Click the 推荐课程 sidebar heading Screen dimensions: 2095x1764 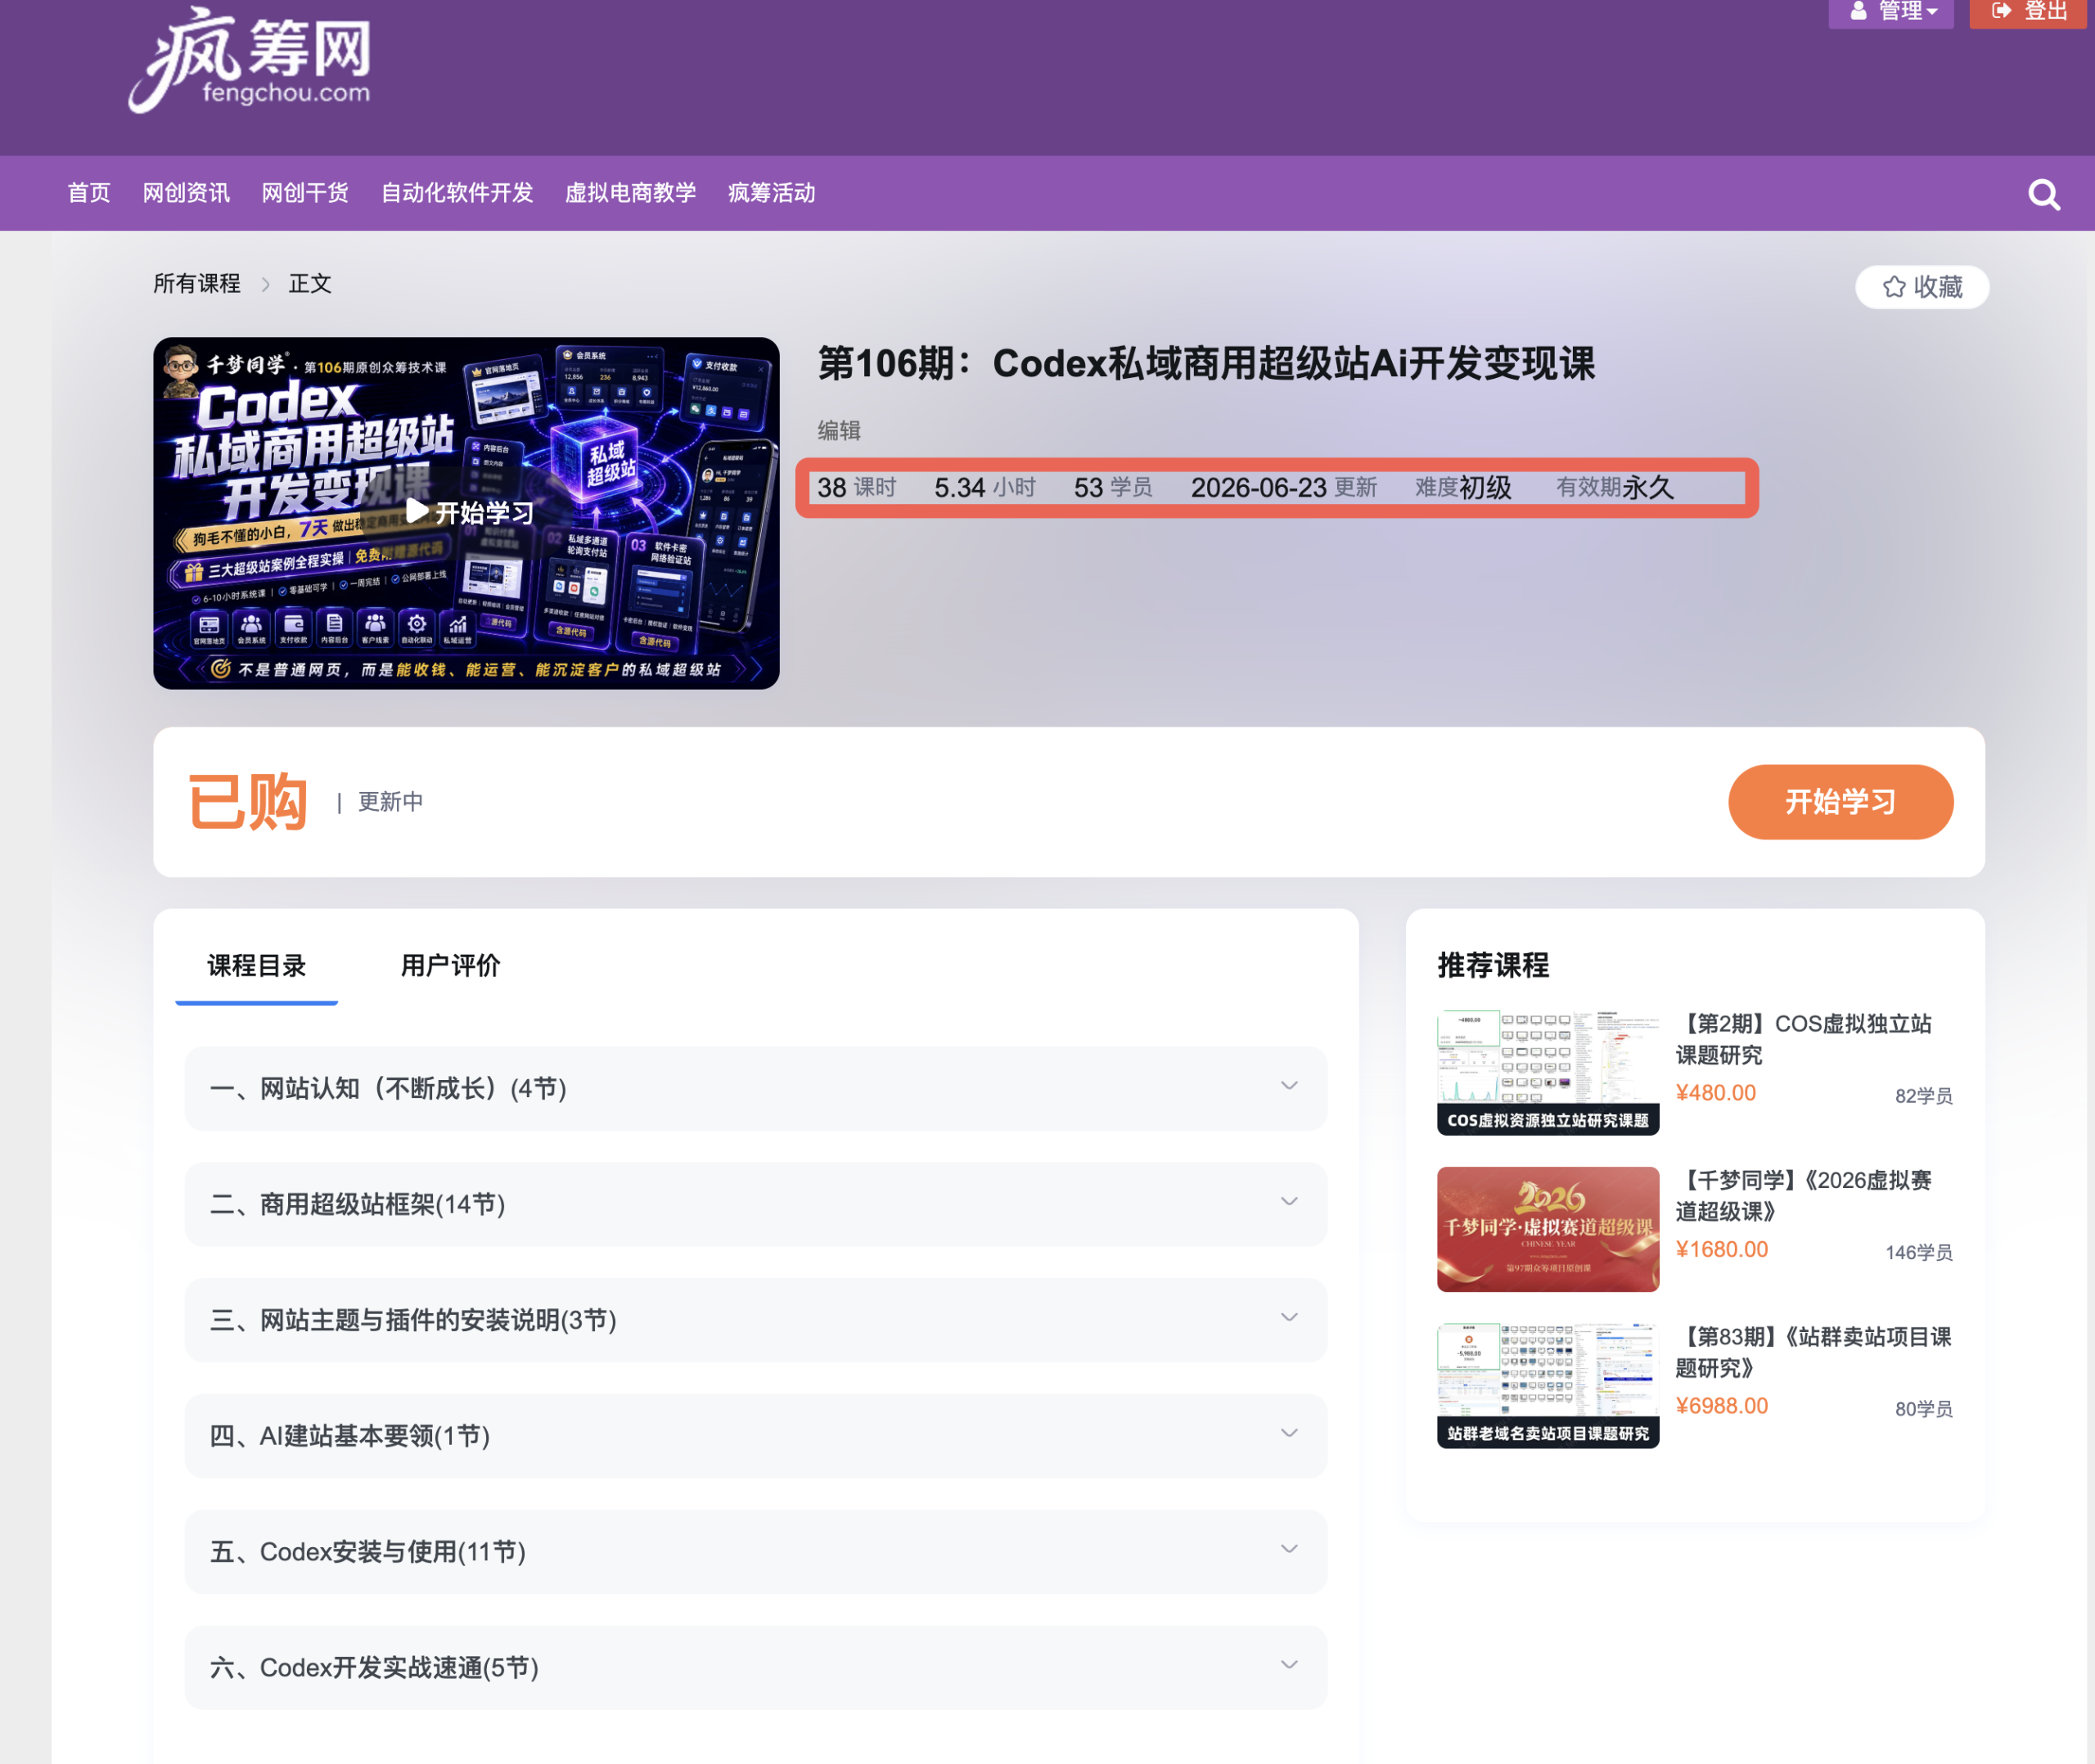(1493, 965)
